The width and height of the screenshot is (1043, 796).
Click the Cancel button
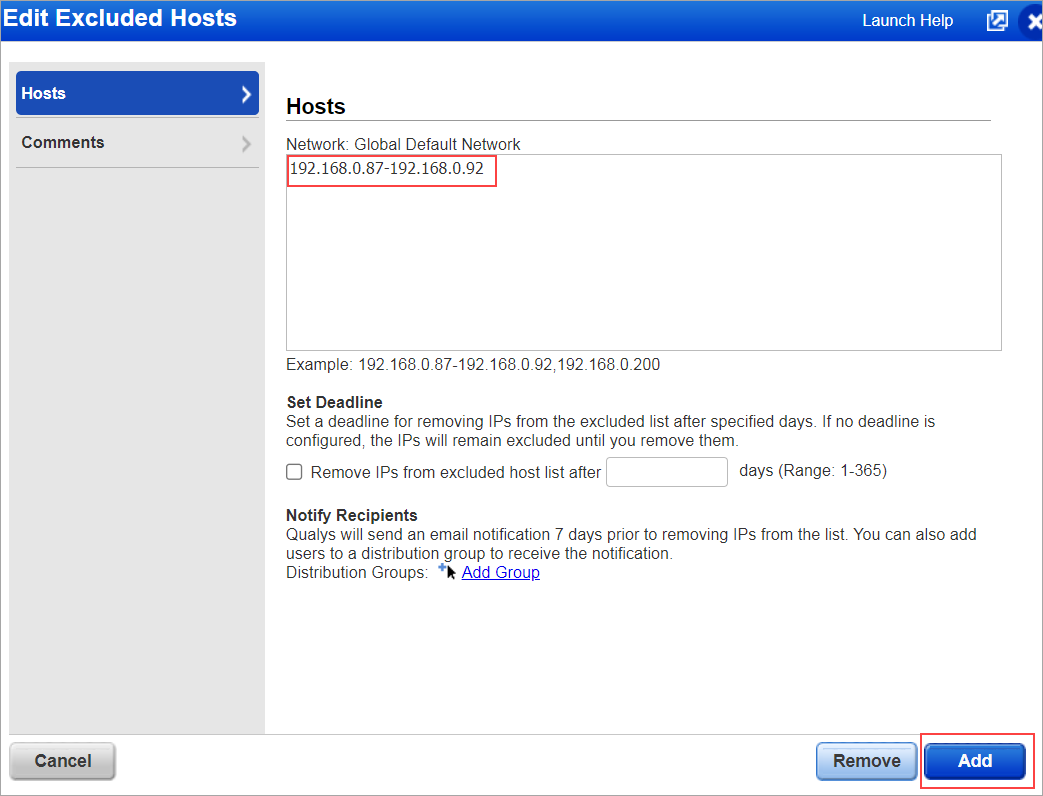[x=61, y=760]
